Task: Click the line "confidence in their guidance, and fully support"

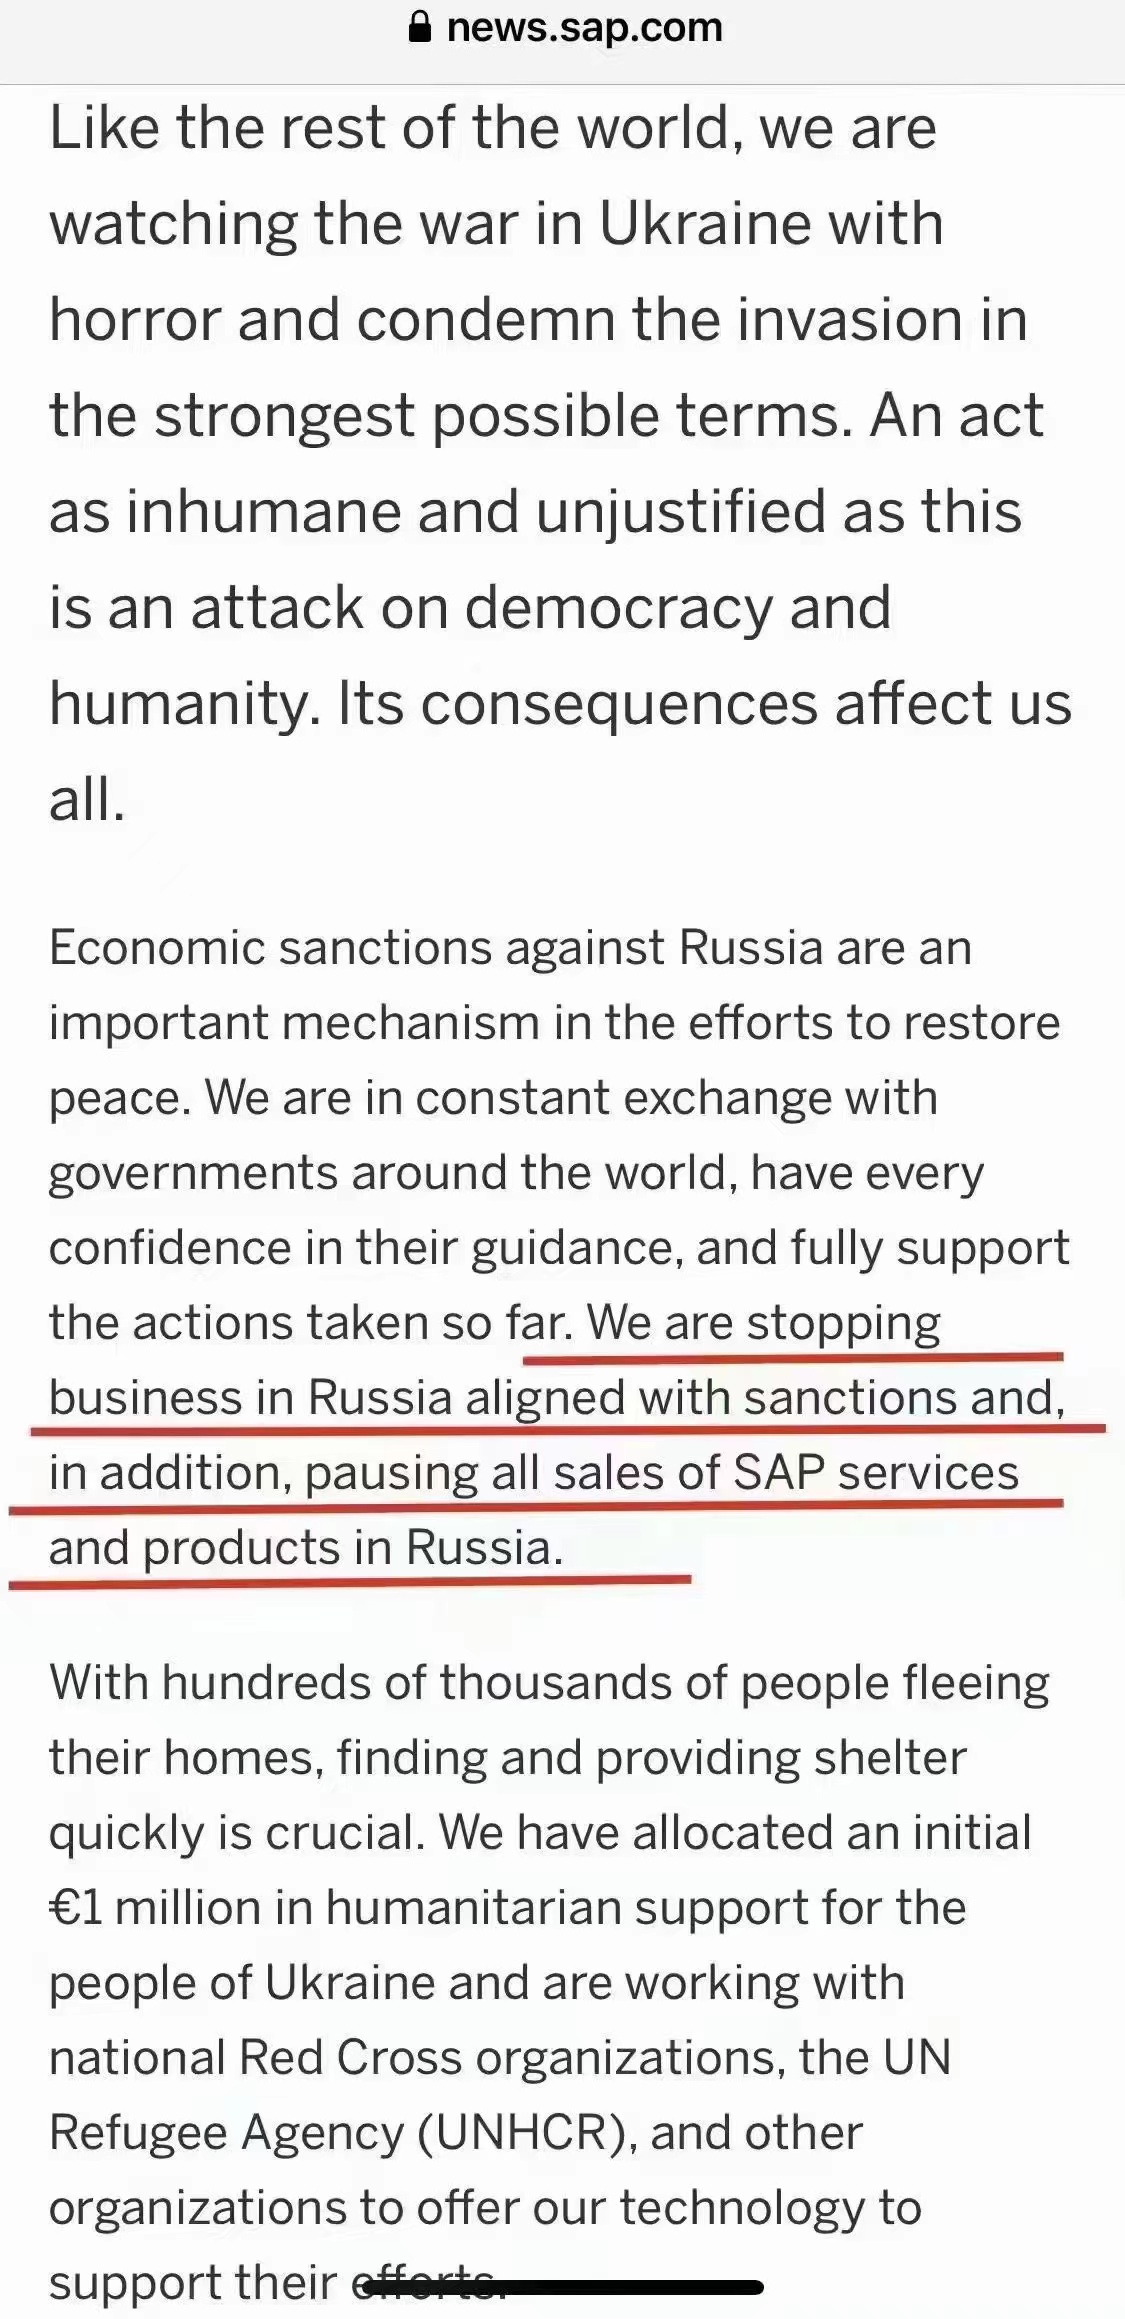Action: (559, 1248)
